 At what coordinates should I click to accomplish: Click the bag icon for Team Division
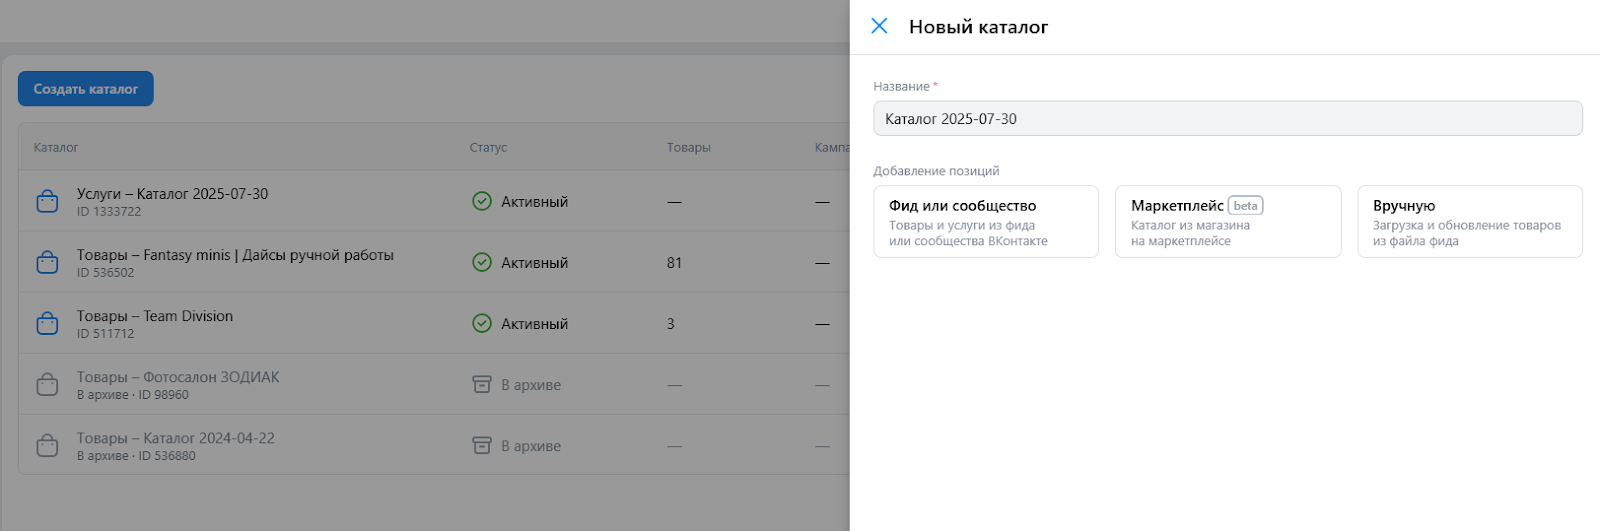[x=47, y=324]
